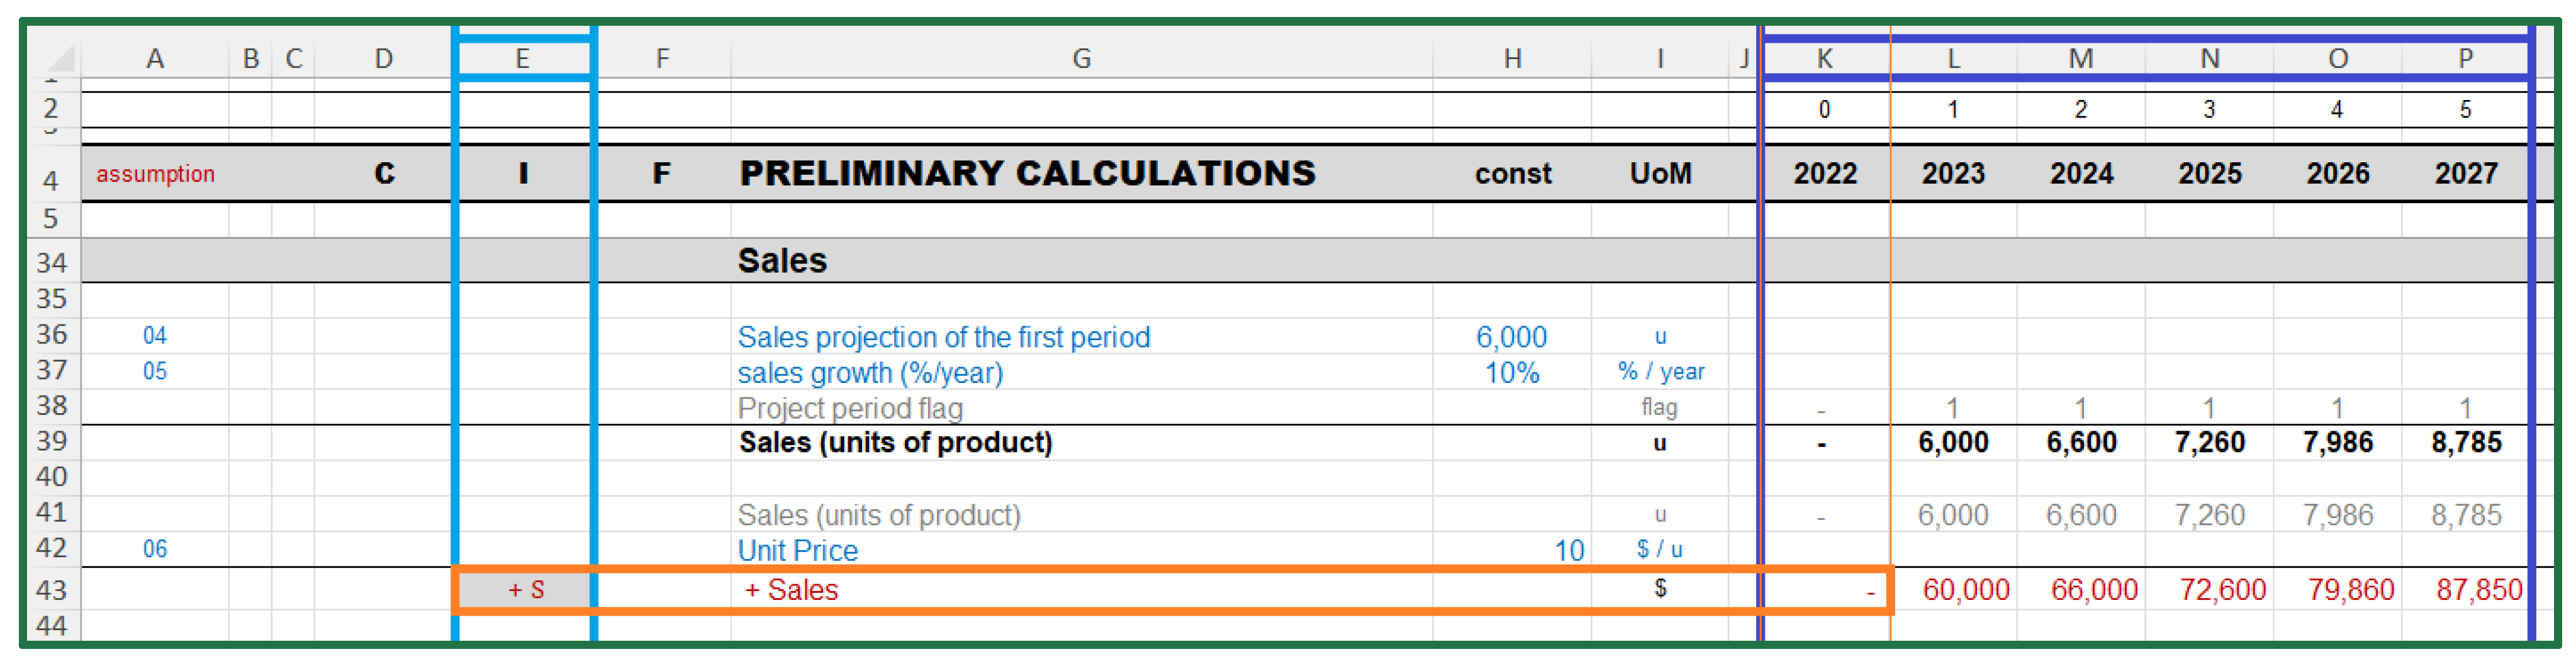Screen dimensions: 2576x664
Task: Select column K header
Action: tap(1824, 59)
